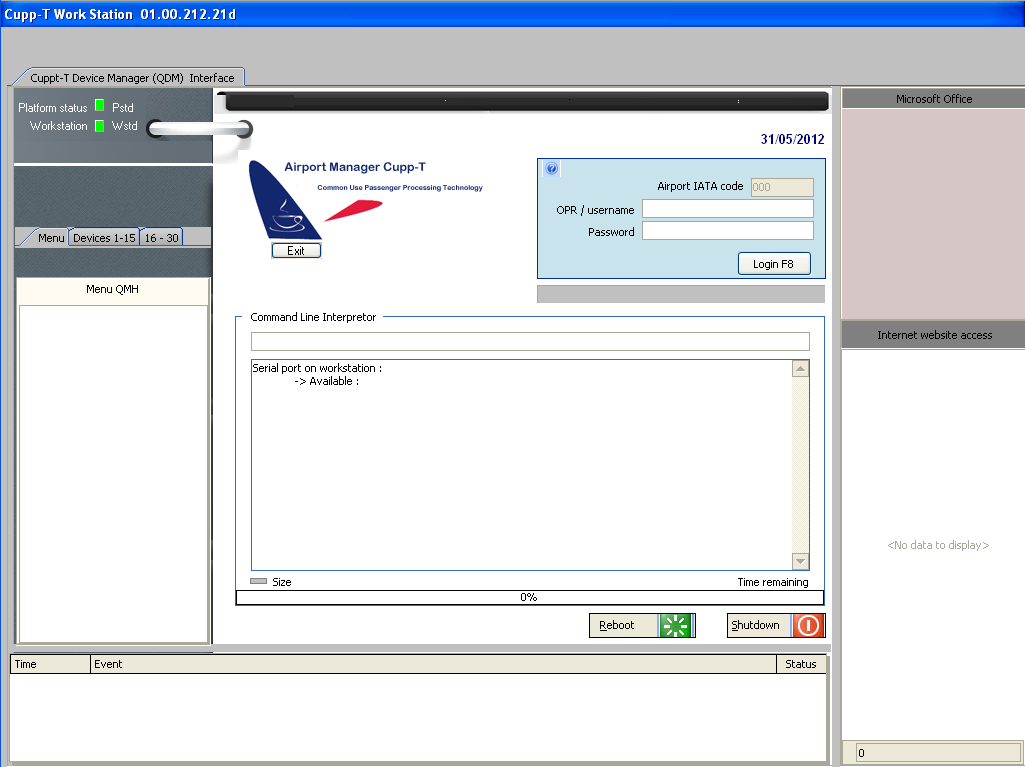1025x767 pixels.
Task: Open the 16 - 30 devices tab
Action: [x=161, y=238]
